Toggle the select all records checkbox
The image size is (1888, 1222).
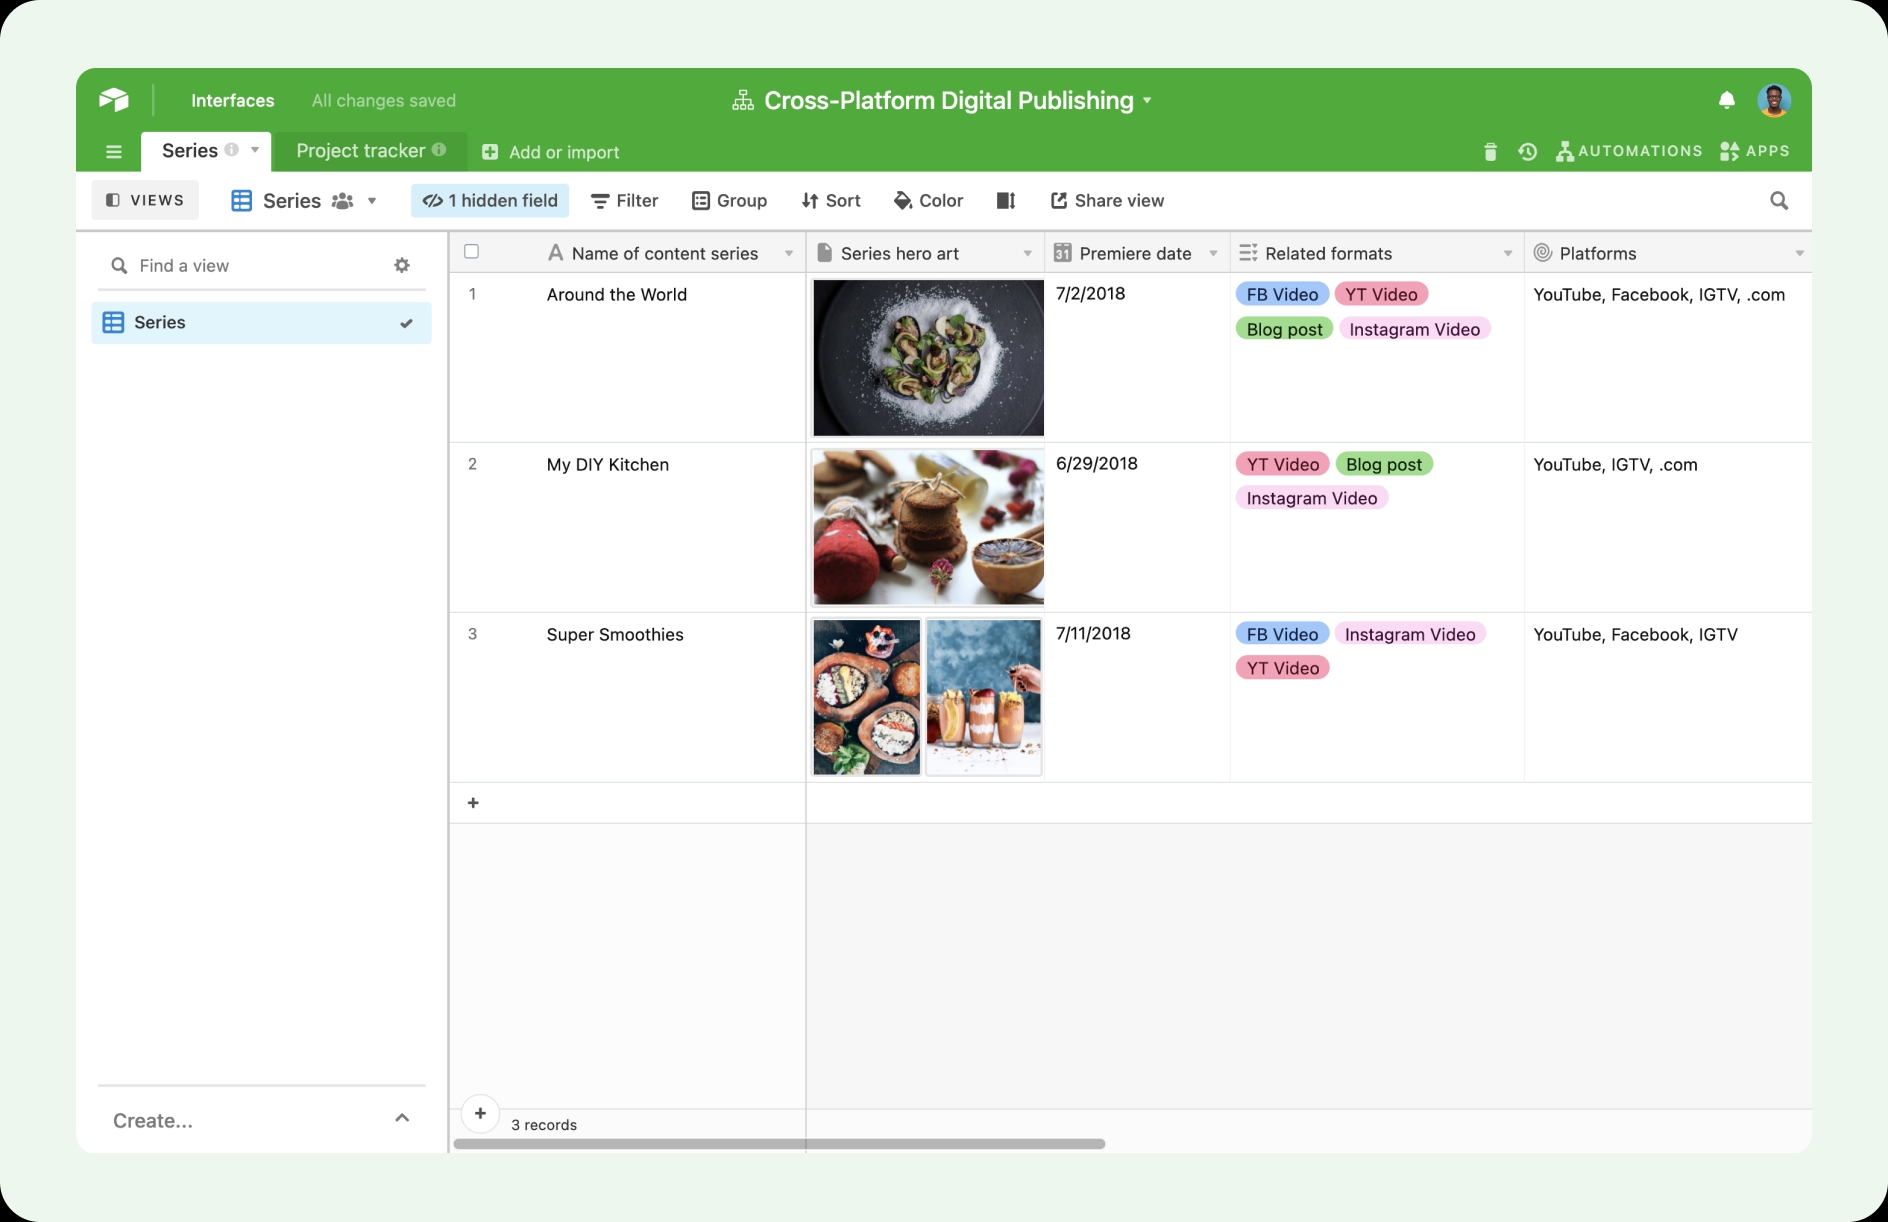pos(472,252)
